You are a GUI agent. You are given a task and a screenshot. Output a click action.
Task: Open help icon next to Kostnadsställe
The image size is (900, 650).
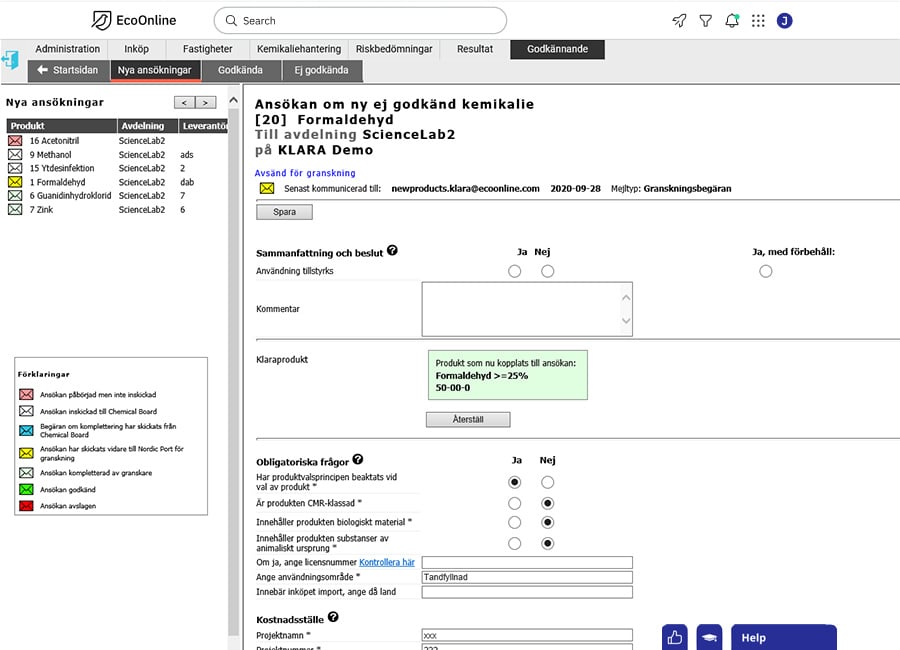[x=333, y=617]
